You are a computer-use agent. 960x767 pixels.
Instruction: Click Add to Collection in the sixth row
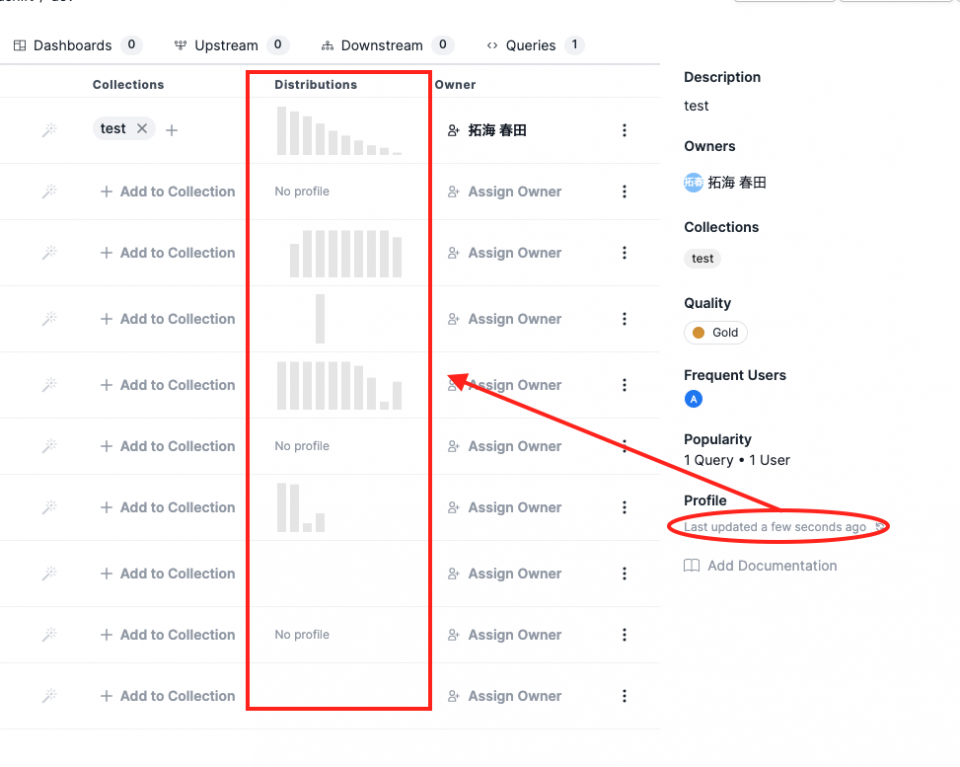[168, 446]
